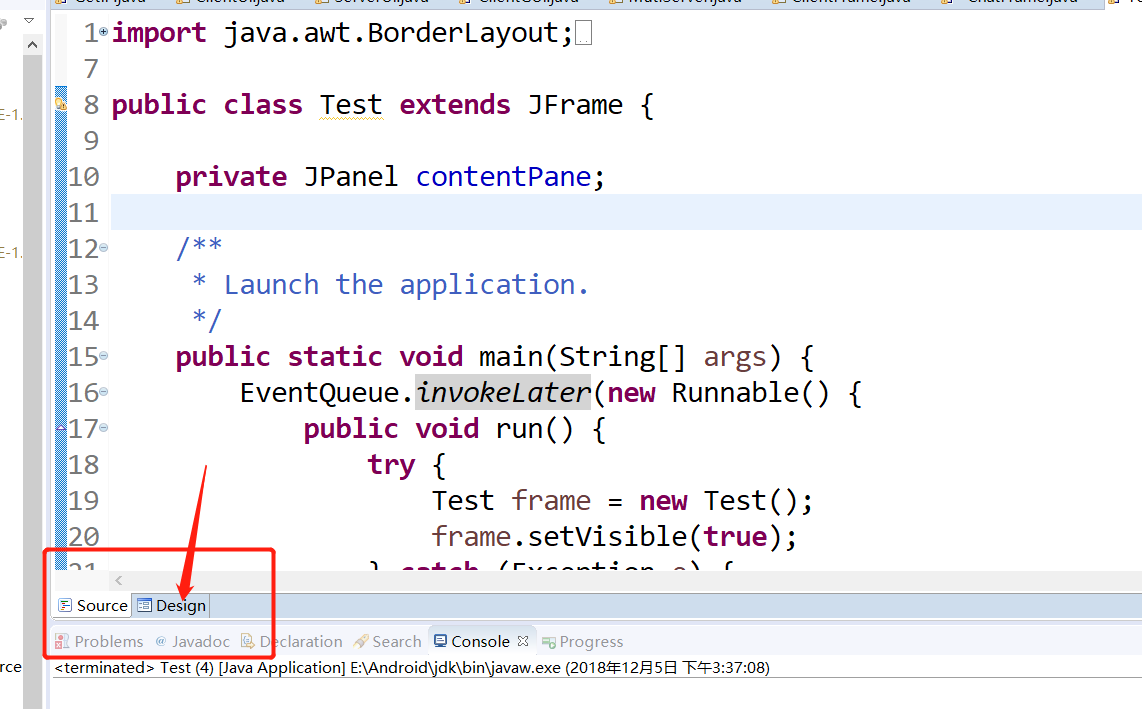Collapse the main method fold at line 15
This screenshot has width=1142, height=709.
point(103,355)
